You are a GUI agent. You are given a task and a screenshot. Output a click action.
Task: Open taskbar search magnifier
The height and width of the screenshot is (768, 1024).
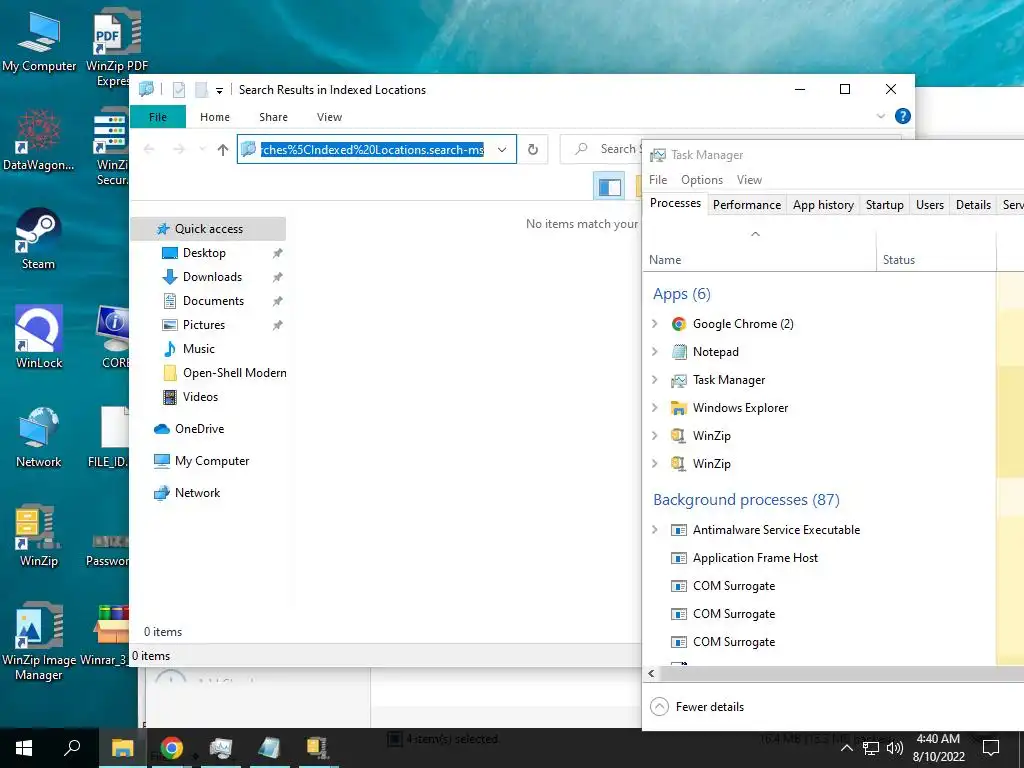pyautogui.click(x=72, y=748)
